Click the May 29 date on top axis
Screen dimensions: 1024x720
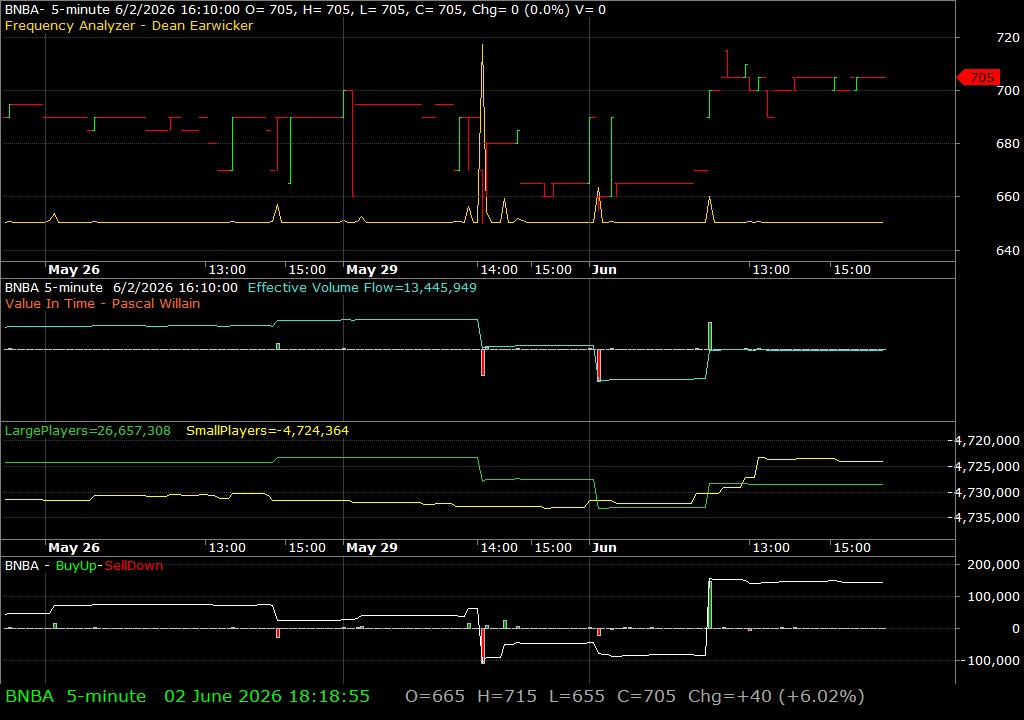[372, 270]
